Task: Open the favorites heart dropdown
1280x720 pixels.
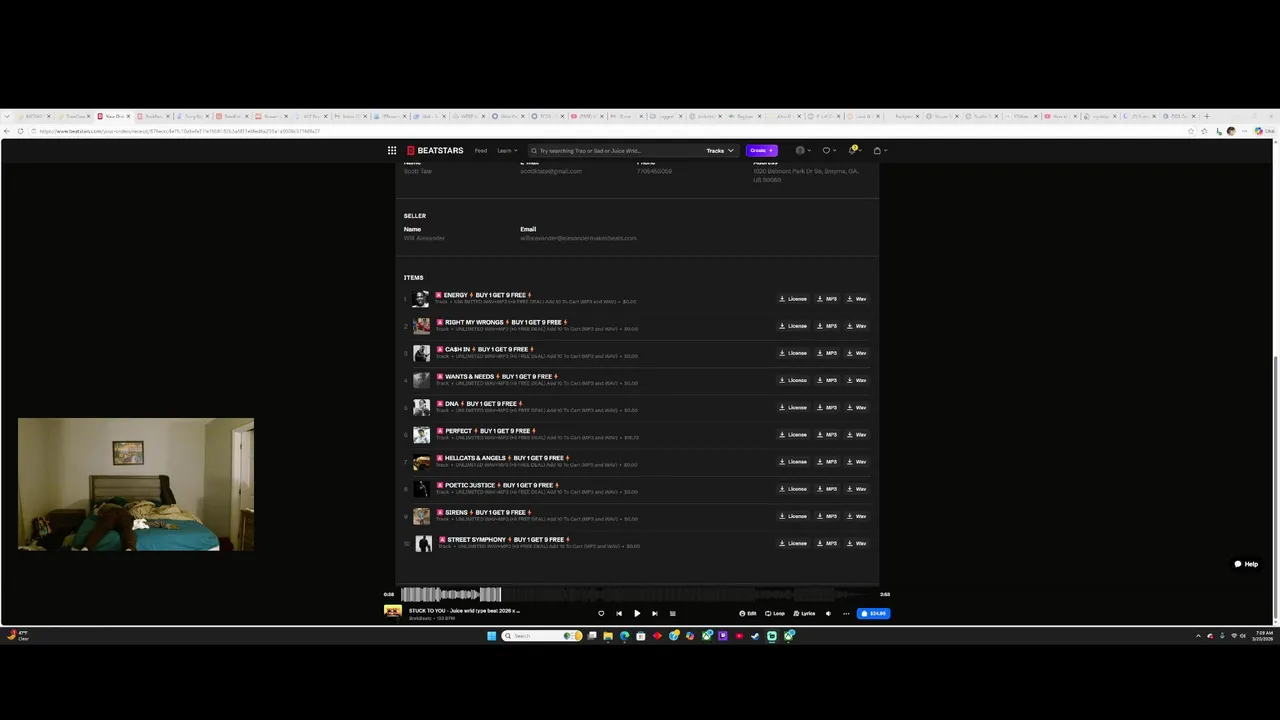Action: [828, 150]
